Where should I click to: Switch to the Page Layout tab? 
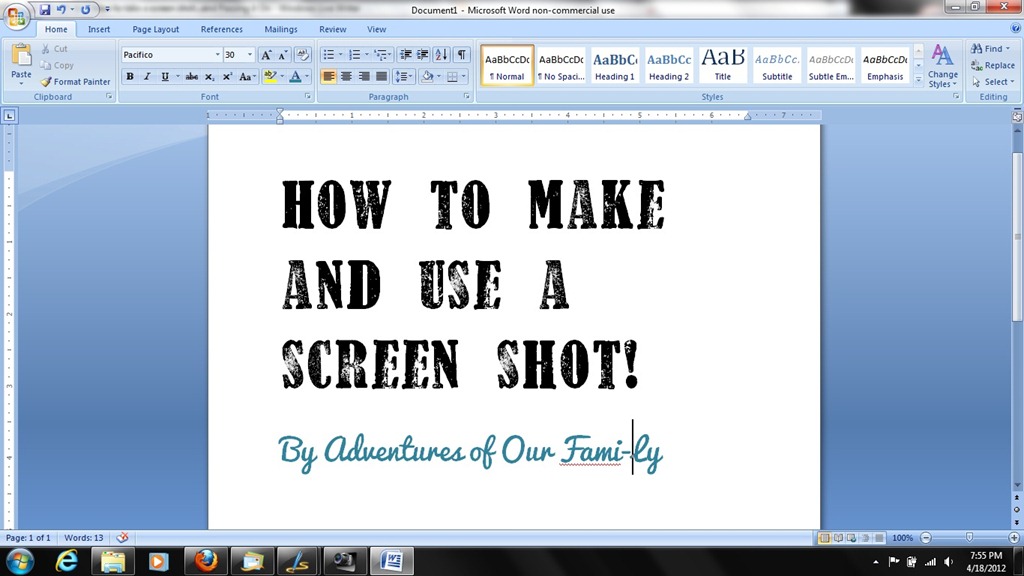click(155, 29)
